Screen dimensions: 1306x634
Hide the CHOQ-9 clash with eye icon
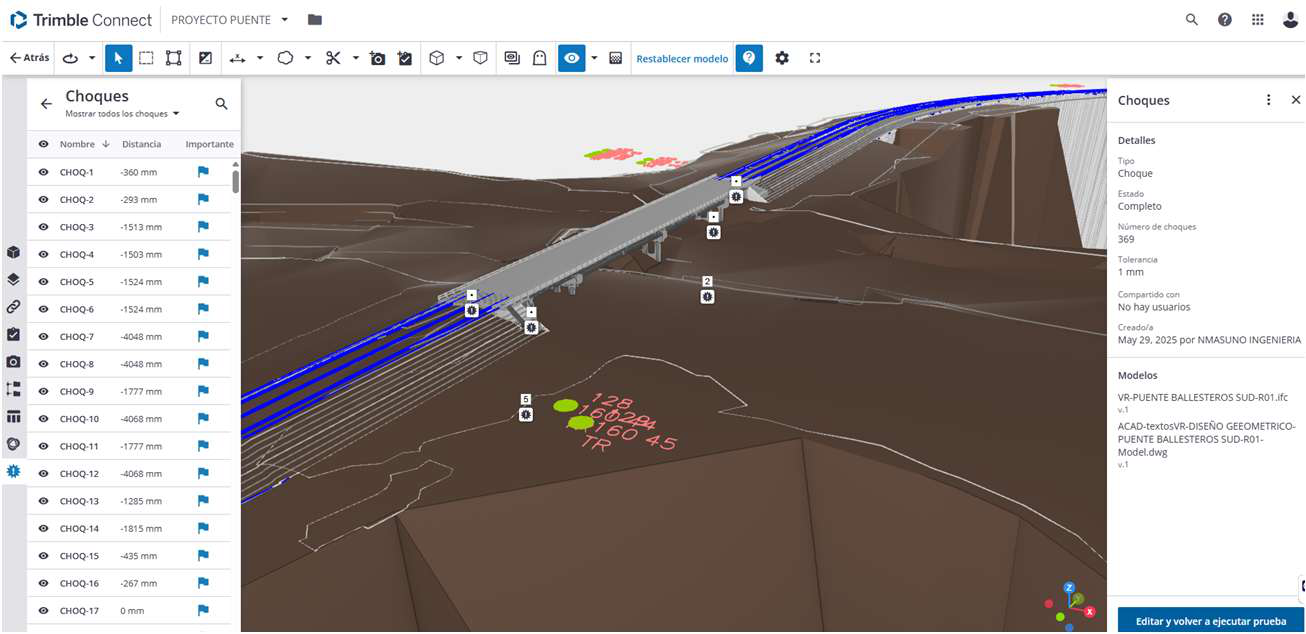pos(44,391)
